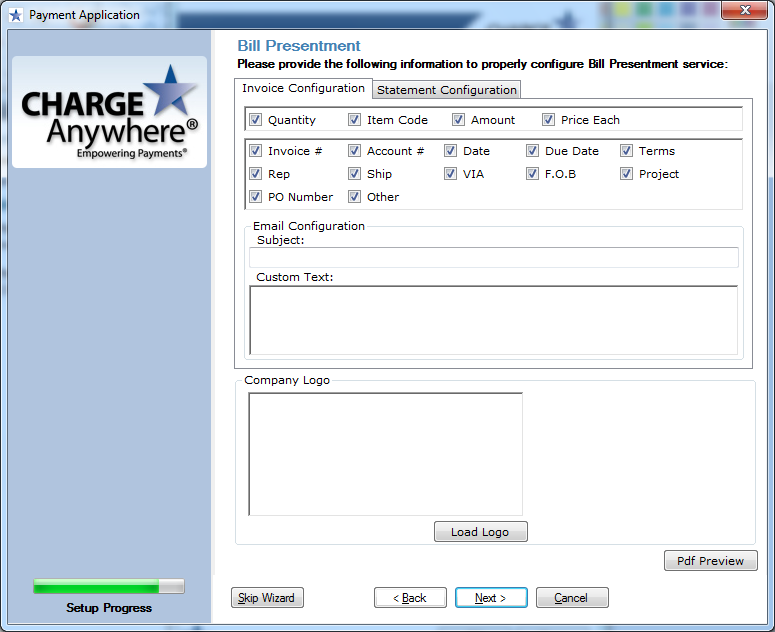Uncheck the Due Date checkbox
Image resolution: width=775 pixels, height=632 pixels.
coord(533,151)
